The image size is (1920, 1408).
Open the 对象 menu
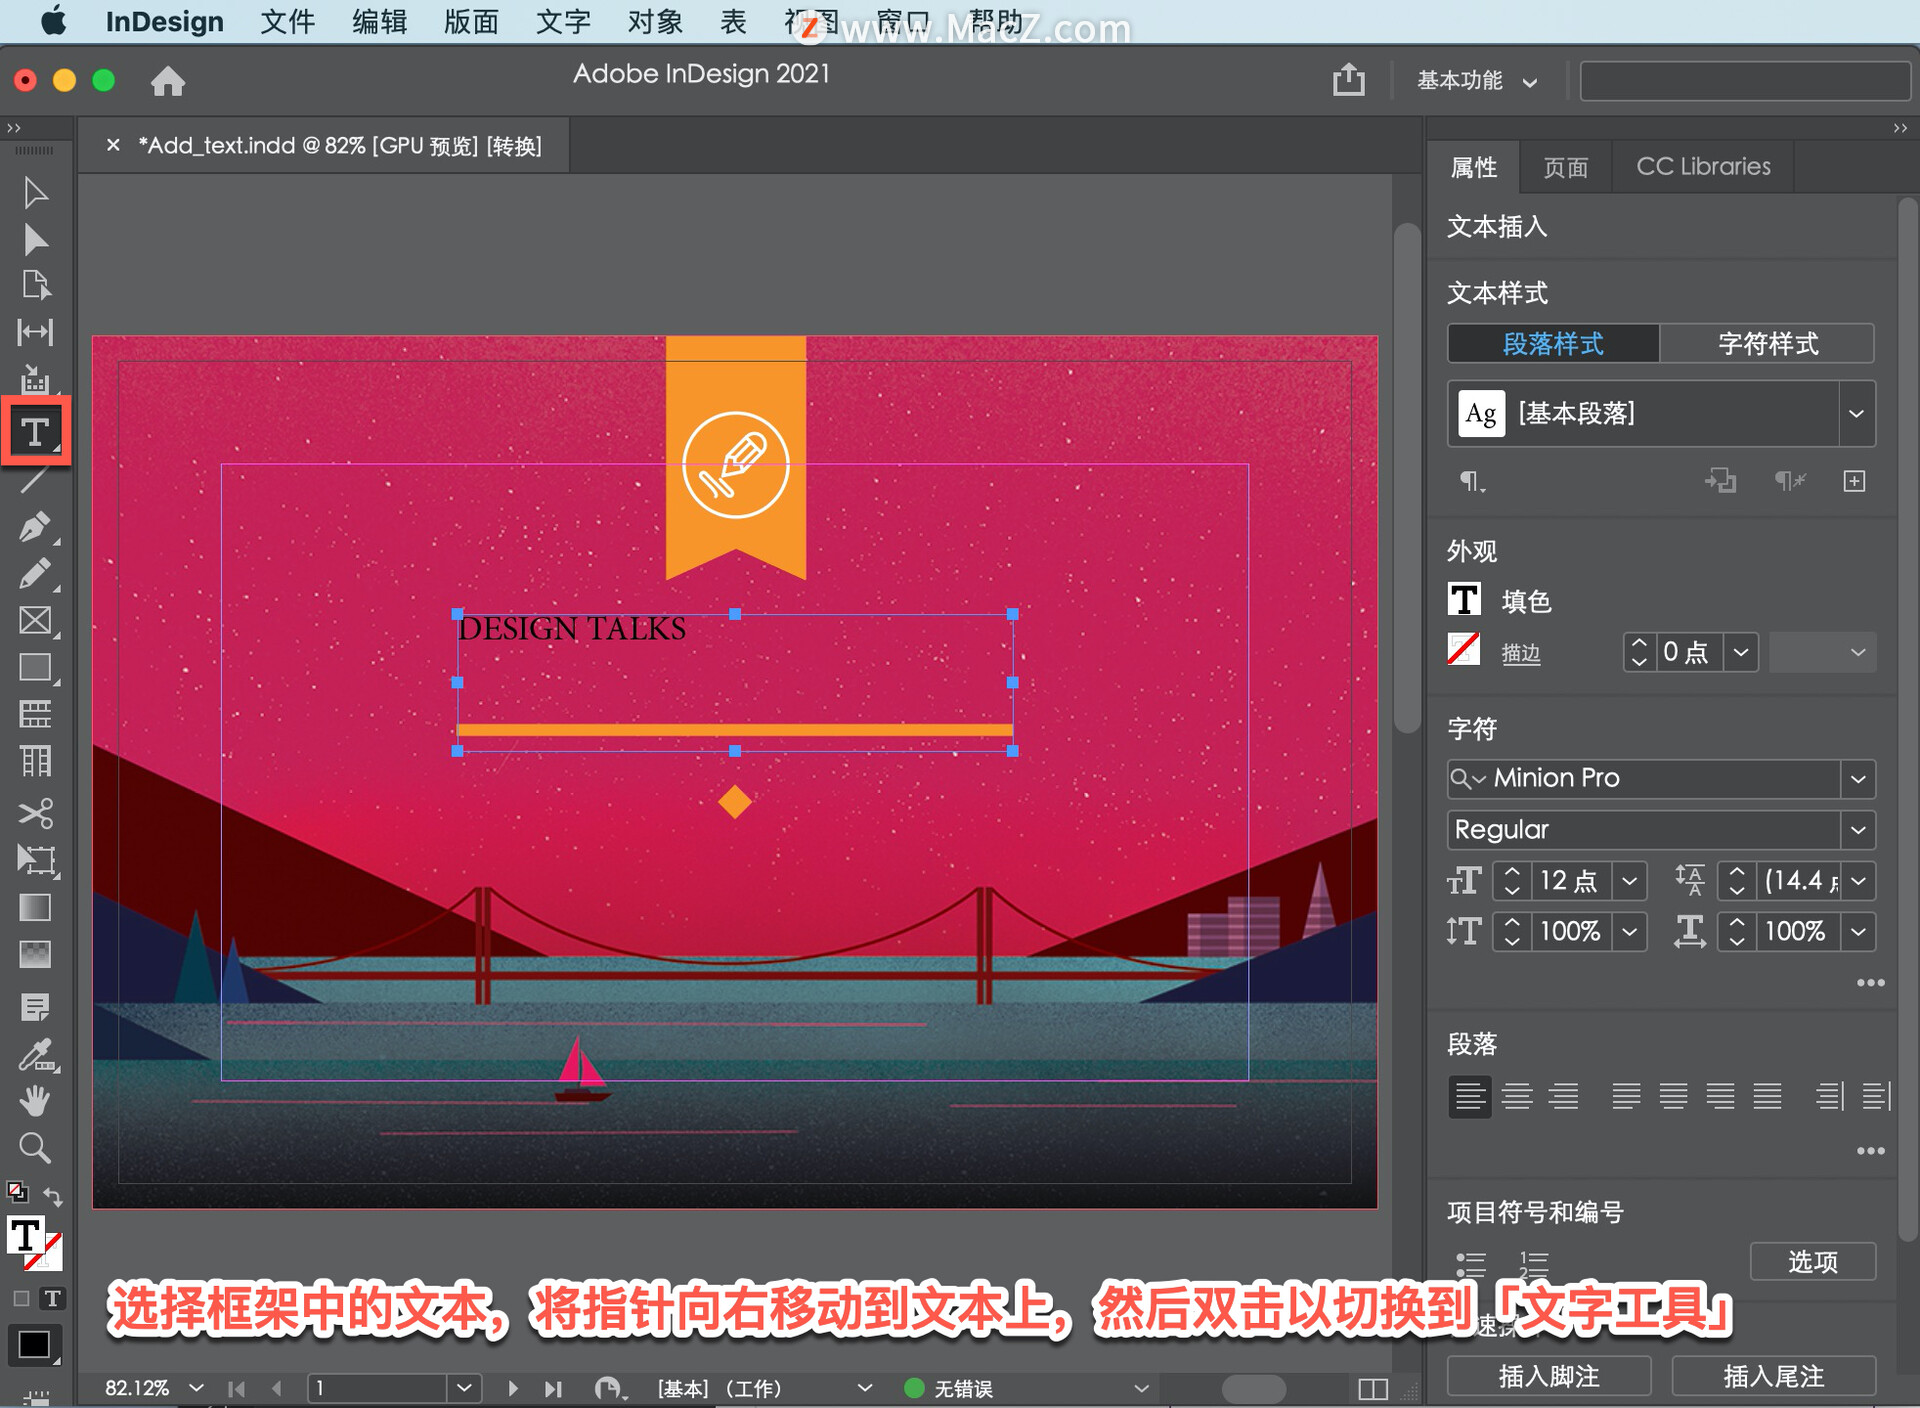click(x=655, y=22)
